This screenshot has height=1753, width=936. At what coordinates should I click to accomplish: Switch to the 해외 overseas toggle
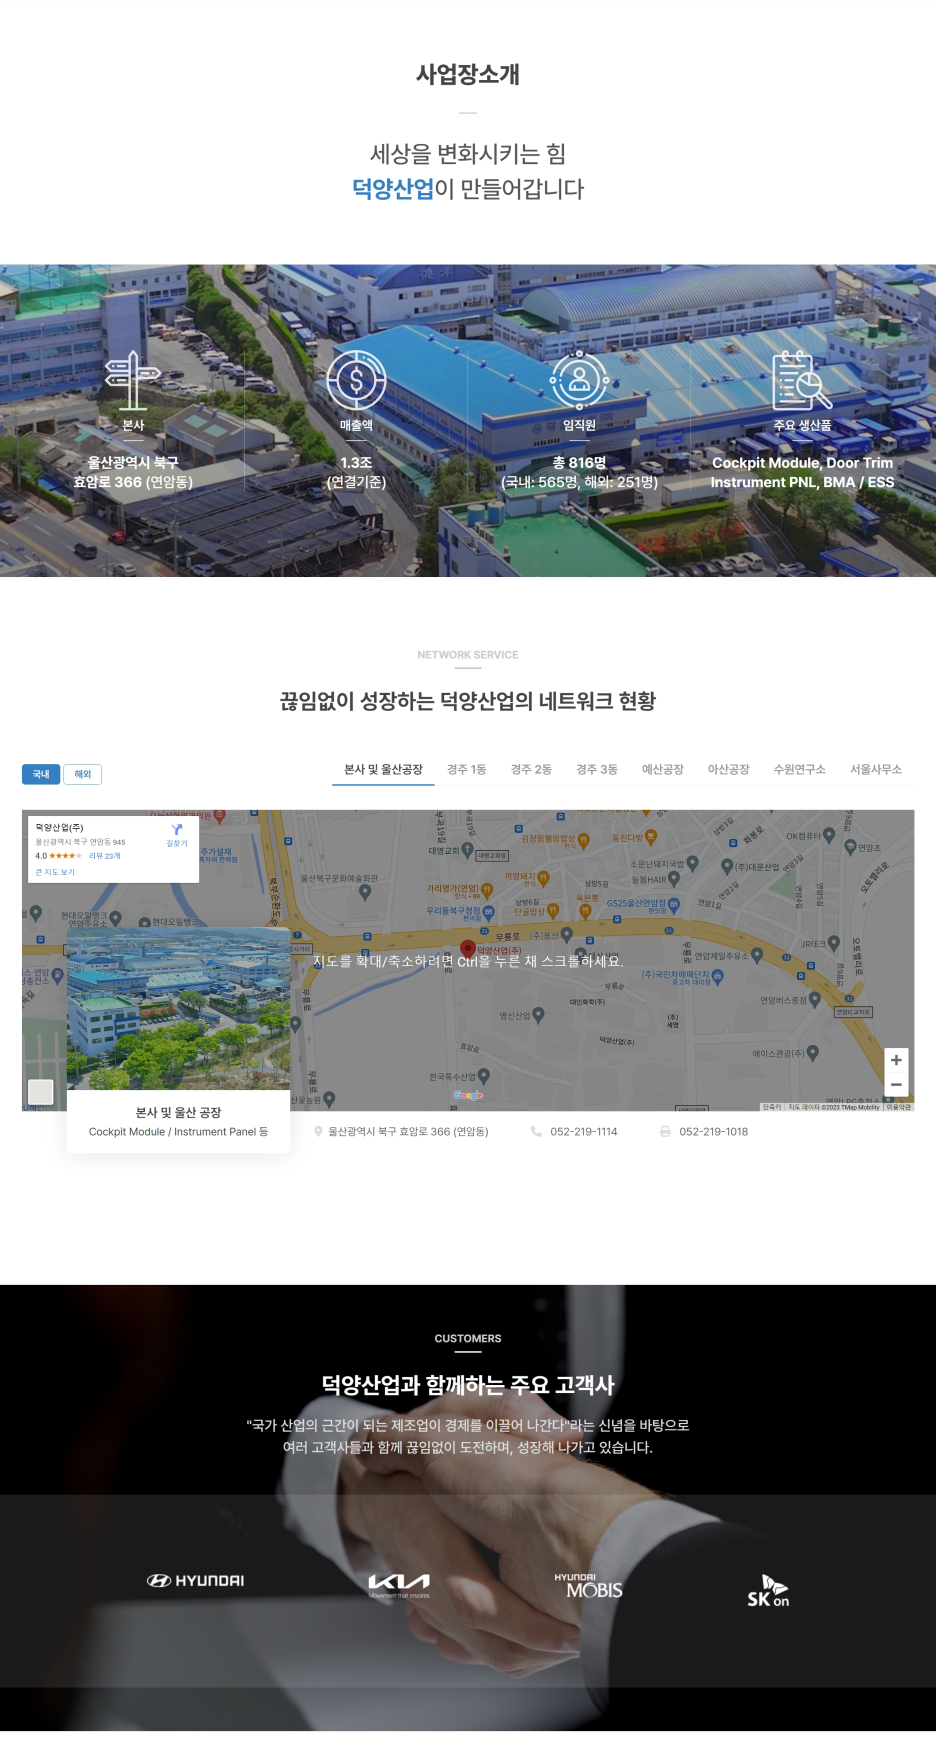coord(83,774)
